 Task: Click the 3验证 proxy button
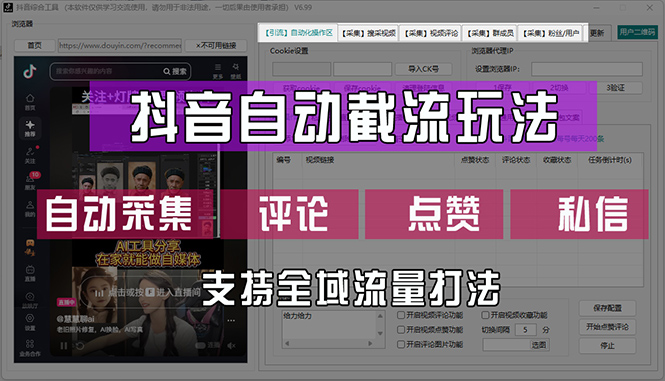615,88
